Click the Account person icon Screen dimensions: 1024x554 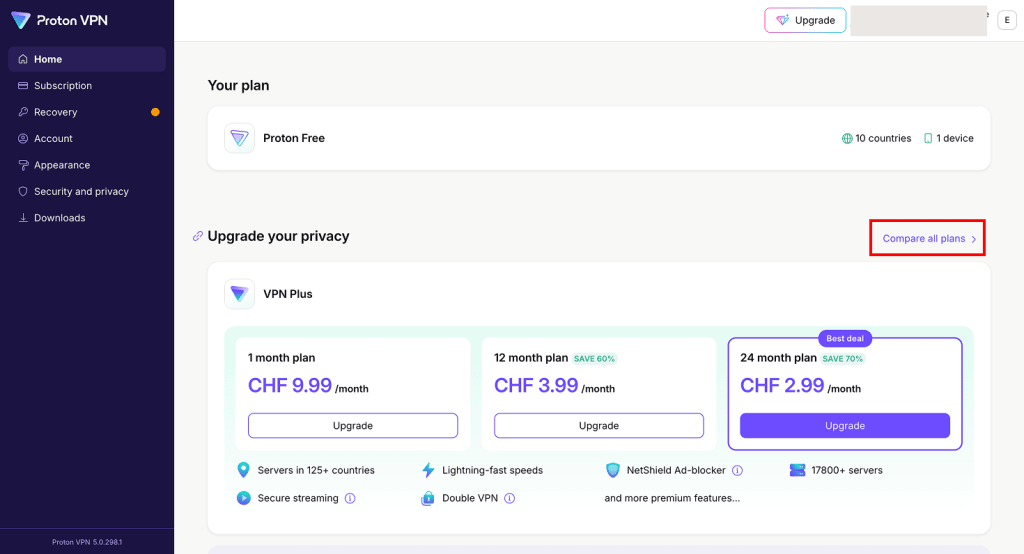23,138
